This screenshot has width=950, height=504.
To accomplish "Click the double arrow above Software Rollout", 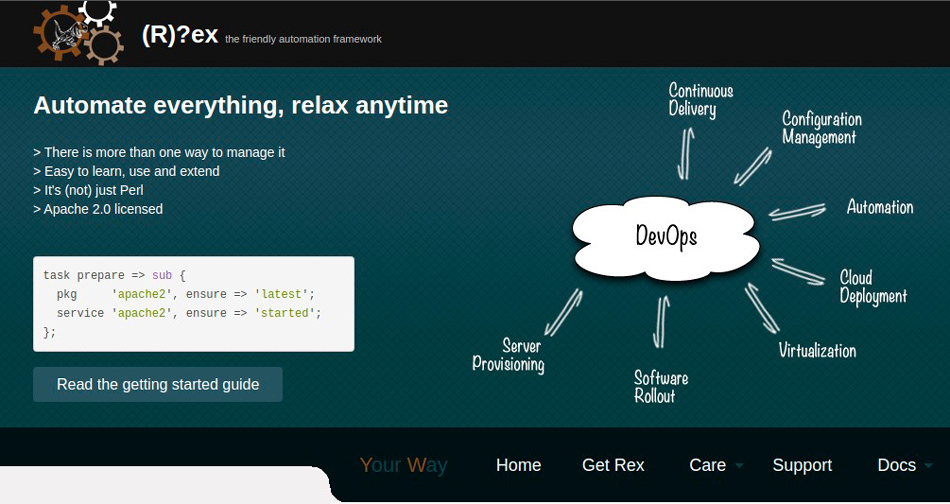I will (x=661, y=322).
